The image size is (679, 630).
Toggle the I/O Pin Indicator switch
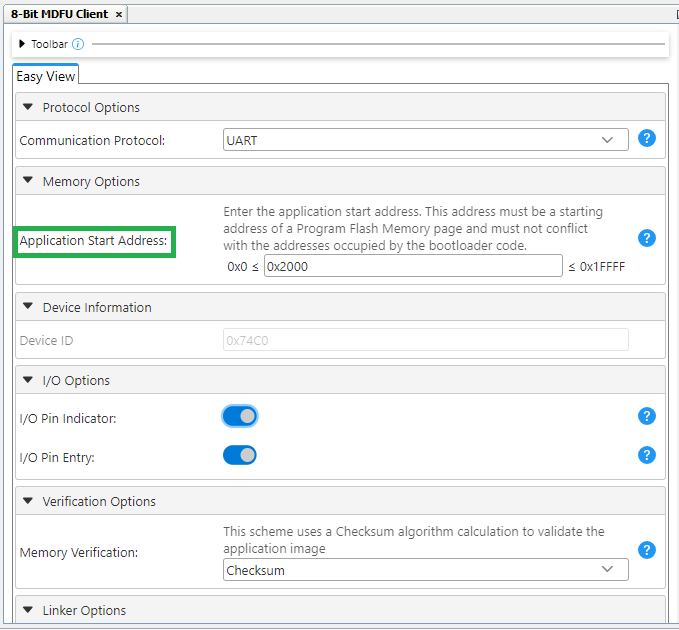point(240,416)
